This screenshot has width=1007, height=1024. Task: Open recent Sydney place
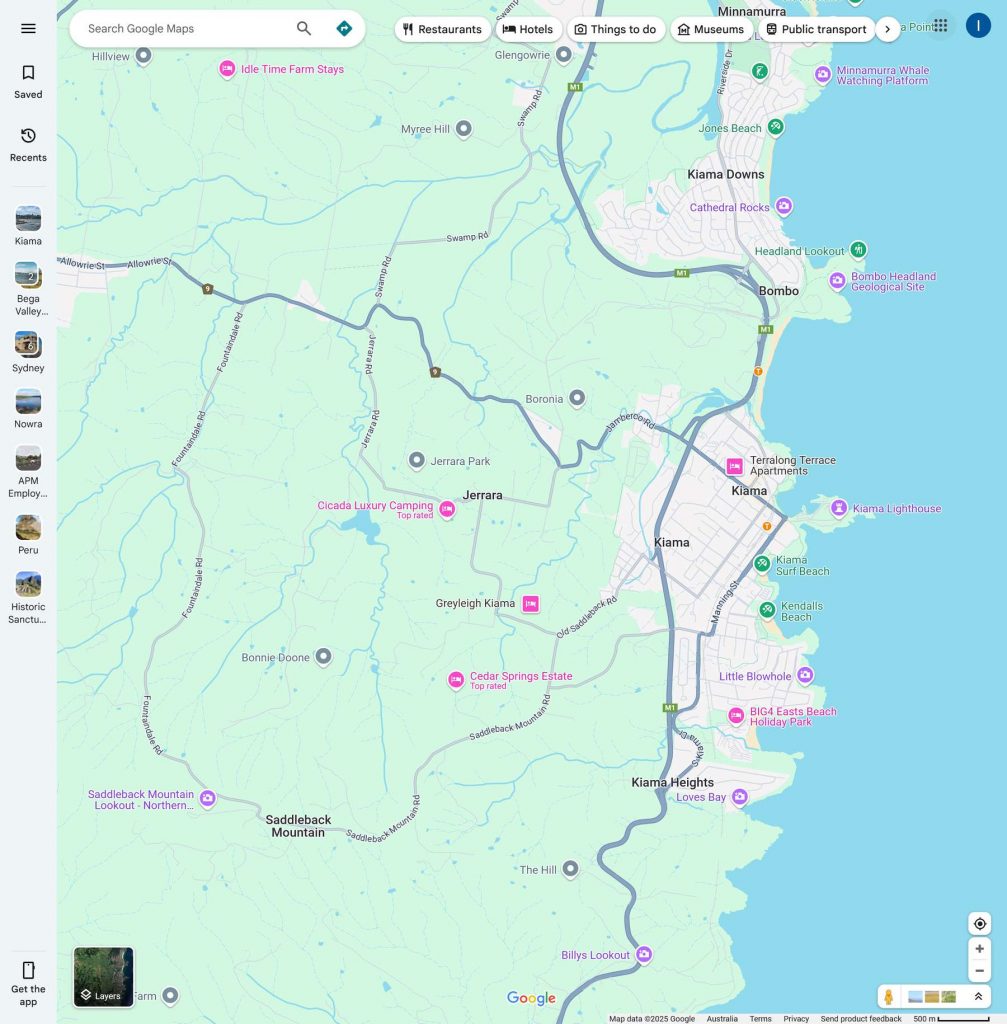click(x=28, y=351)
